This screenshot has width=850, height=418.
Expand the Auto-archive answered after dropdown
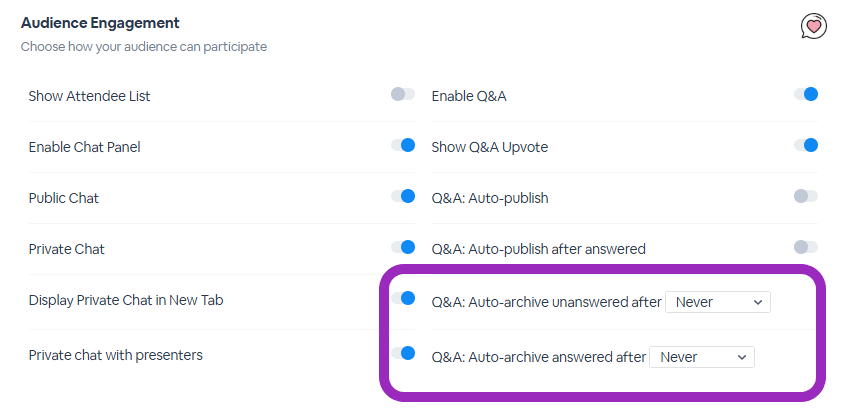[x=702, y=357]
